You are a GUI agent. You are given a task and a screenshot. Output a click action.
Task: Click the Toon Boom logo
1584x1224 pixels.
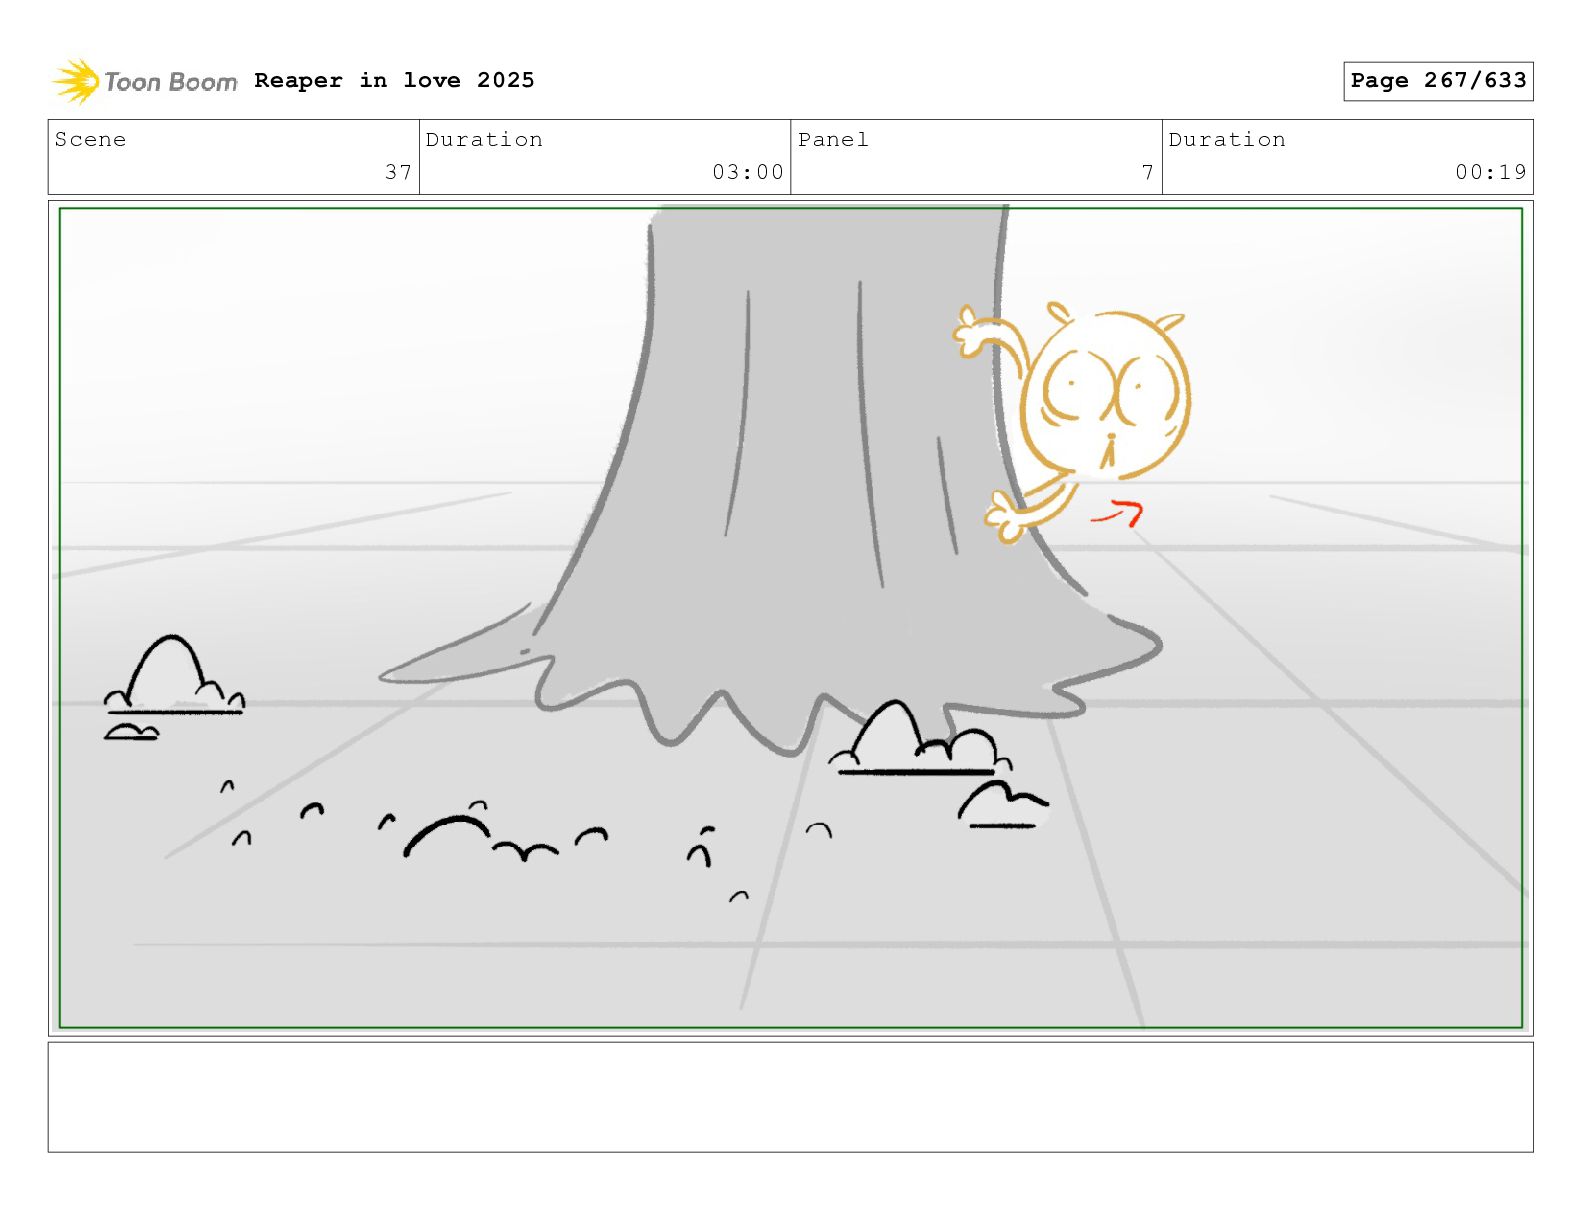coord(145,81)
